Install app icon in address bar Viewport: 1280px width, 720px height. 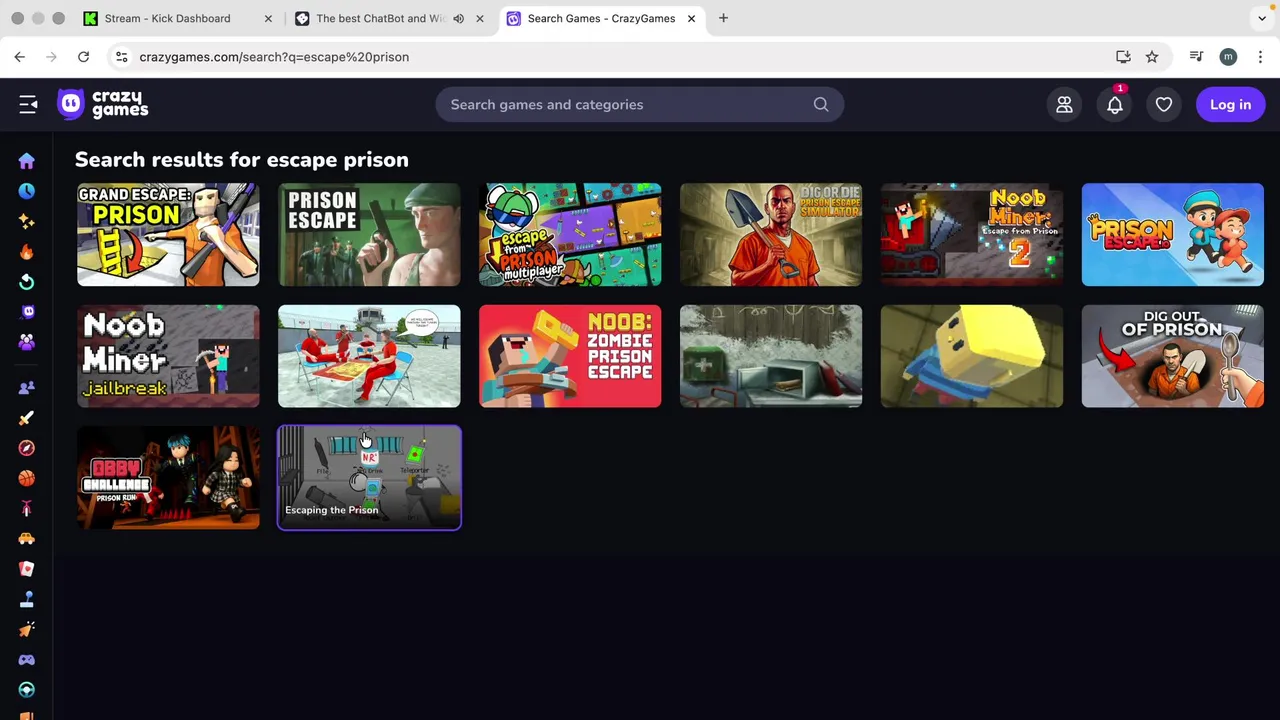[1123, 57]
